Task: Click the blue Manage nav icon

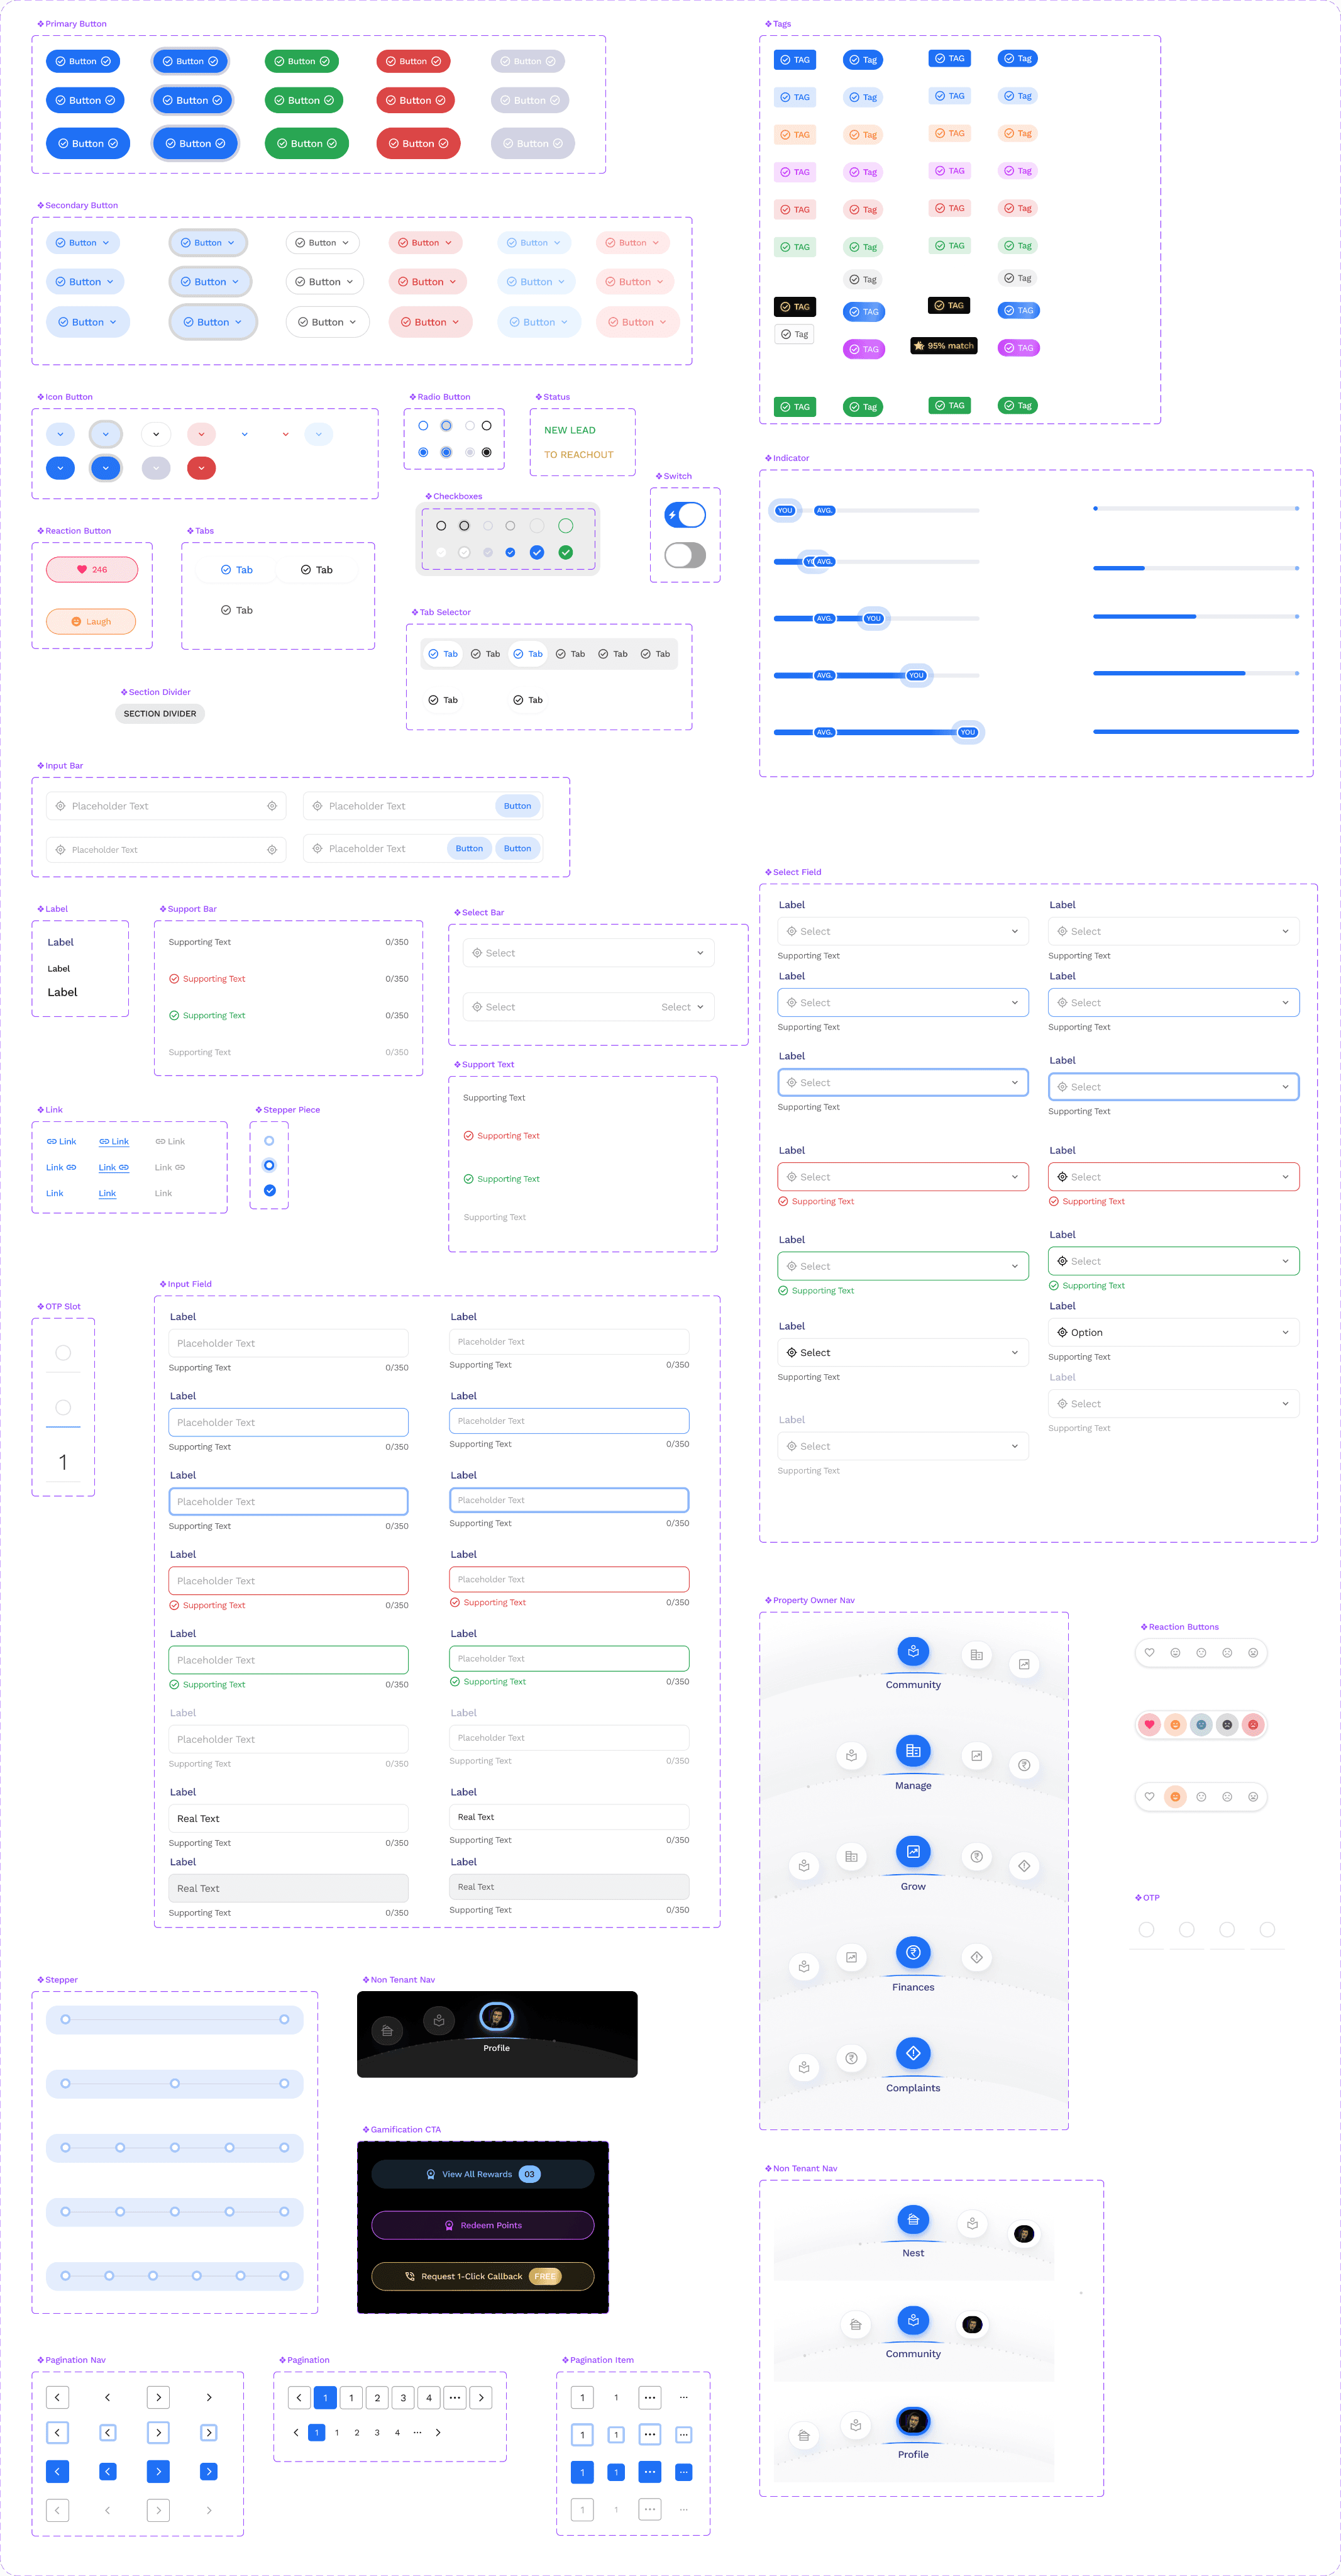Action: [x=912, y=1750]
